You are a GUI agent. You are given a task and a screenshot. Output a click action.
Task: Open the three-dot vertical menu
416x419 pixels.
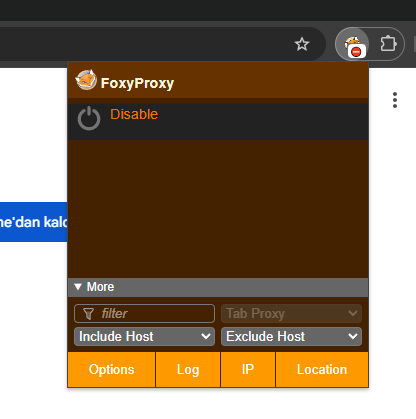(x=395, y=100)
